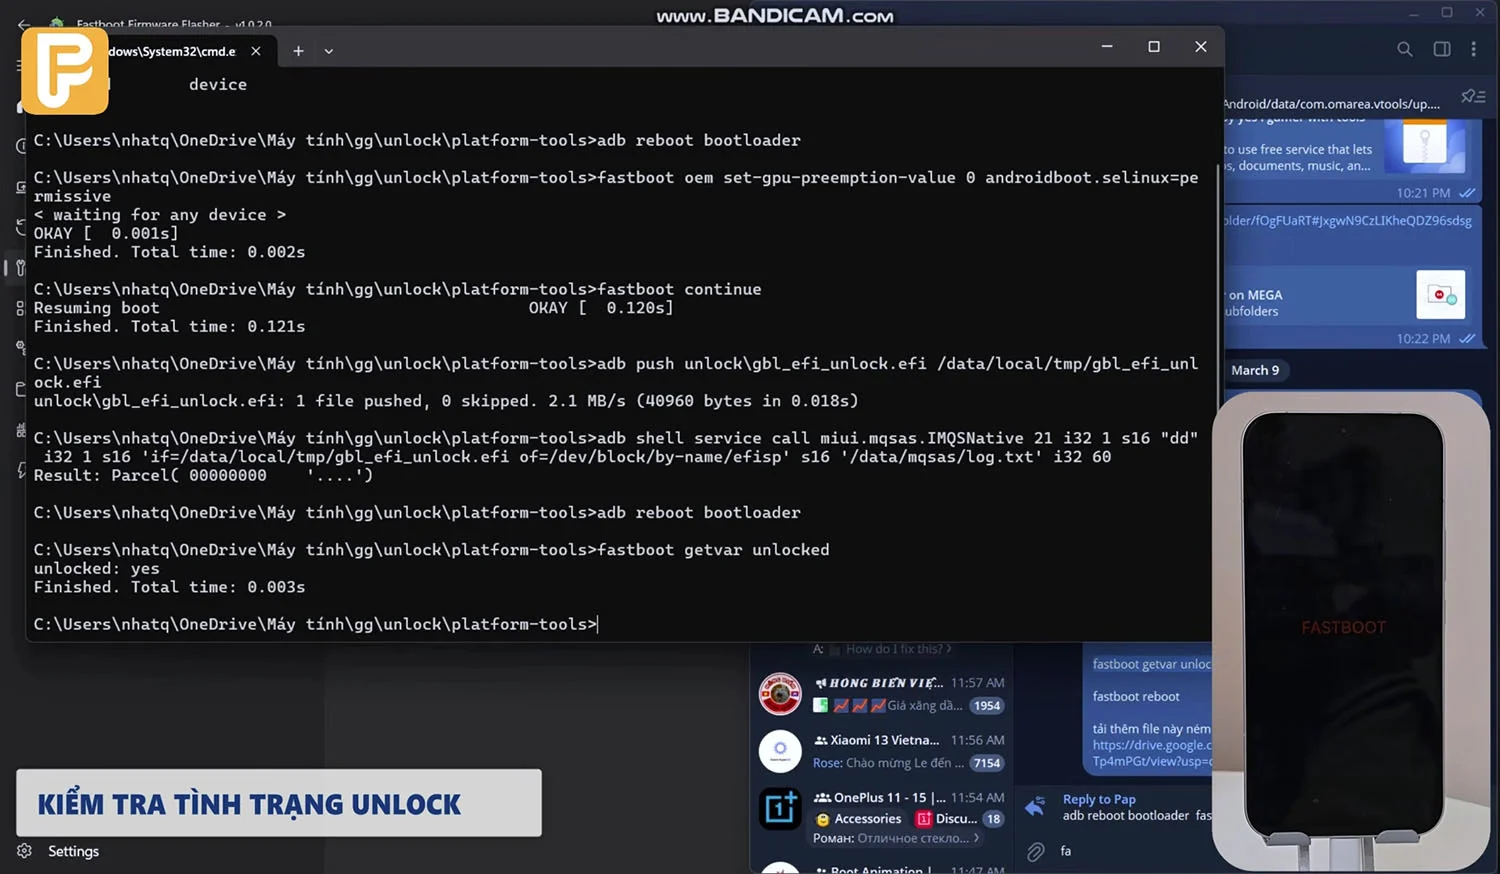Click the new tab plus button
1500x874 pixels.
pos(298,50)
